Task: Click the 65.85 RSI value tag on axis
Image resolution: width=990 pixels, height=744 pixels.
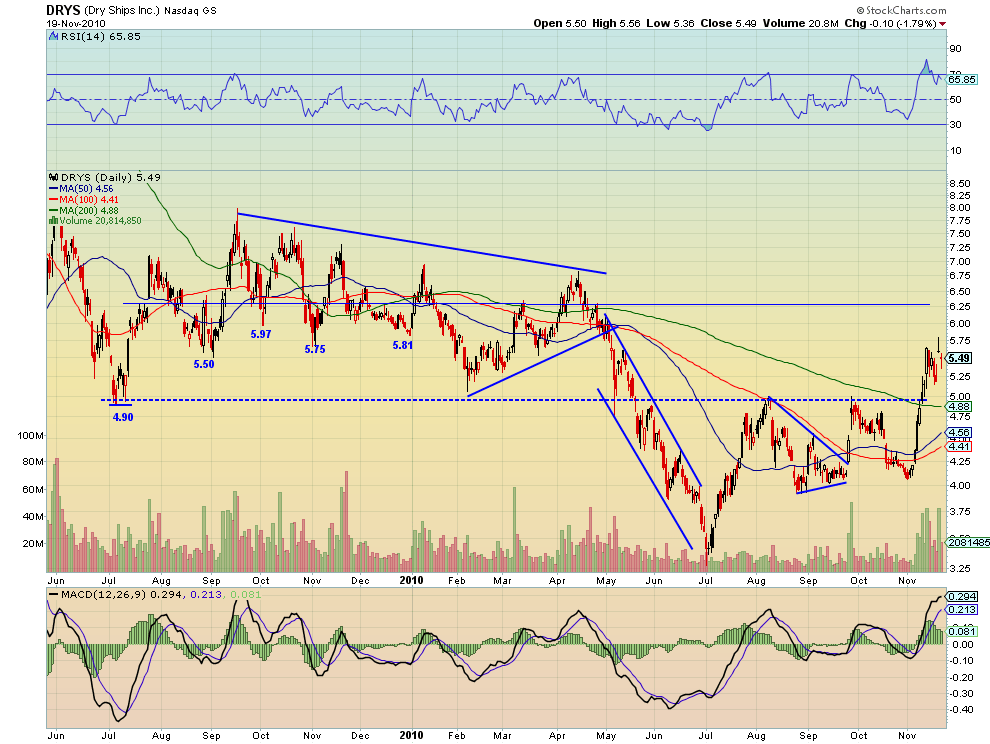Action: click(962, 80)
